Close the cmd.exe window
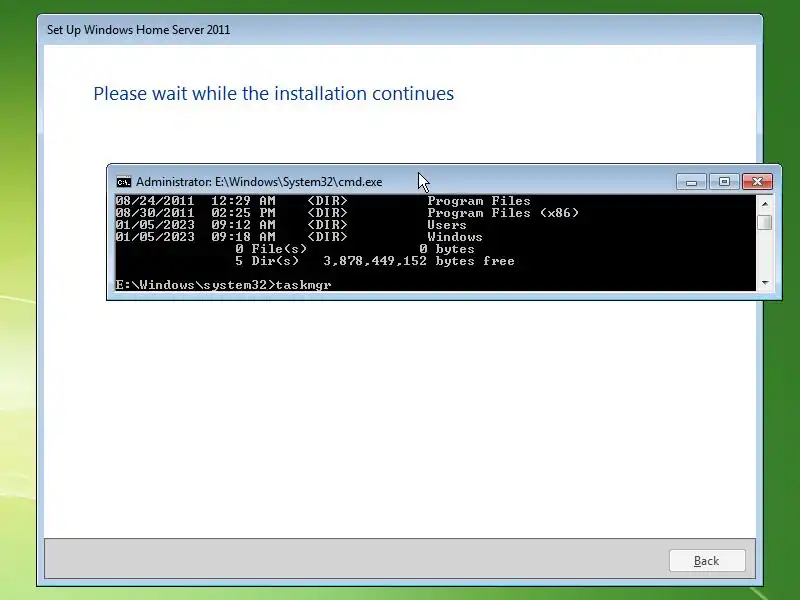800x600 pixels. click(757, 182)
